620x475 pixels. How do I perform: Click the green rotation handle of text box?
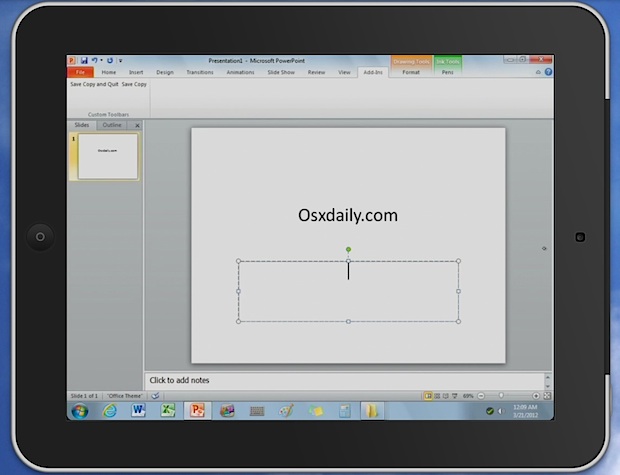pyautogui.click(x=348, y=250)
